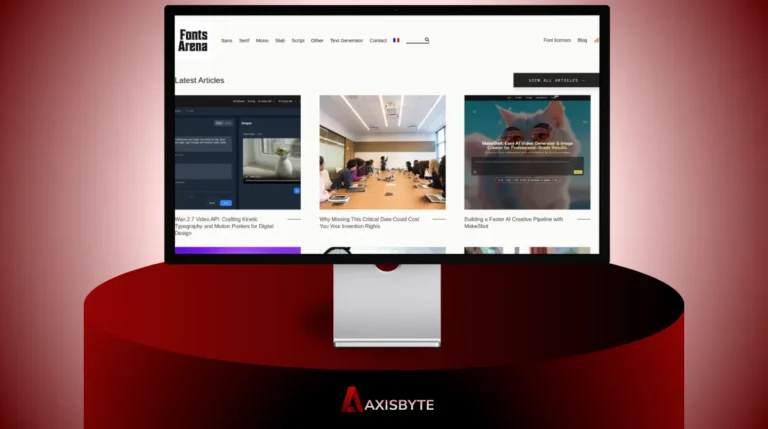Click the Axisbyte logo at the bottom

point(387,400)
